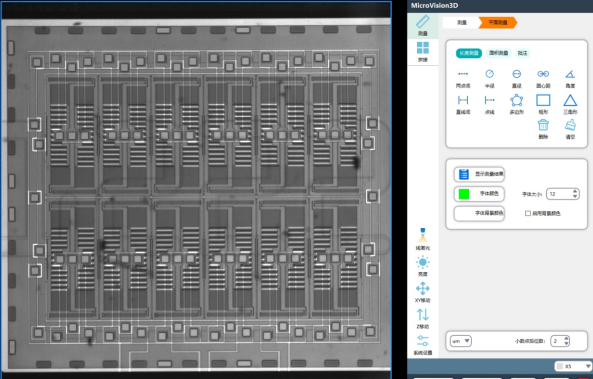Click the show measurement results (显示测量结果) button

click(x=479, y=174)
